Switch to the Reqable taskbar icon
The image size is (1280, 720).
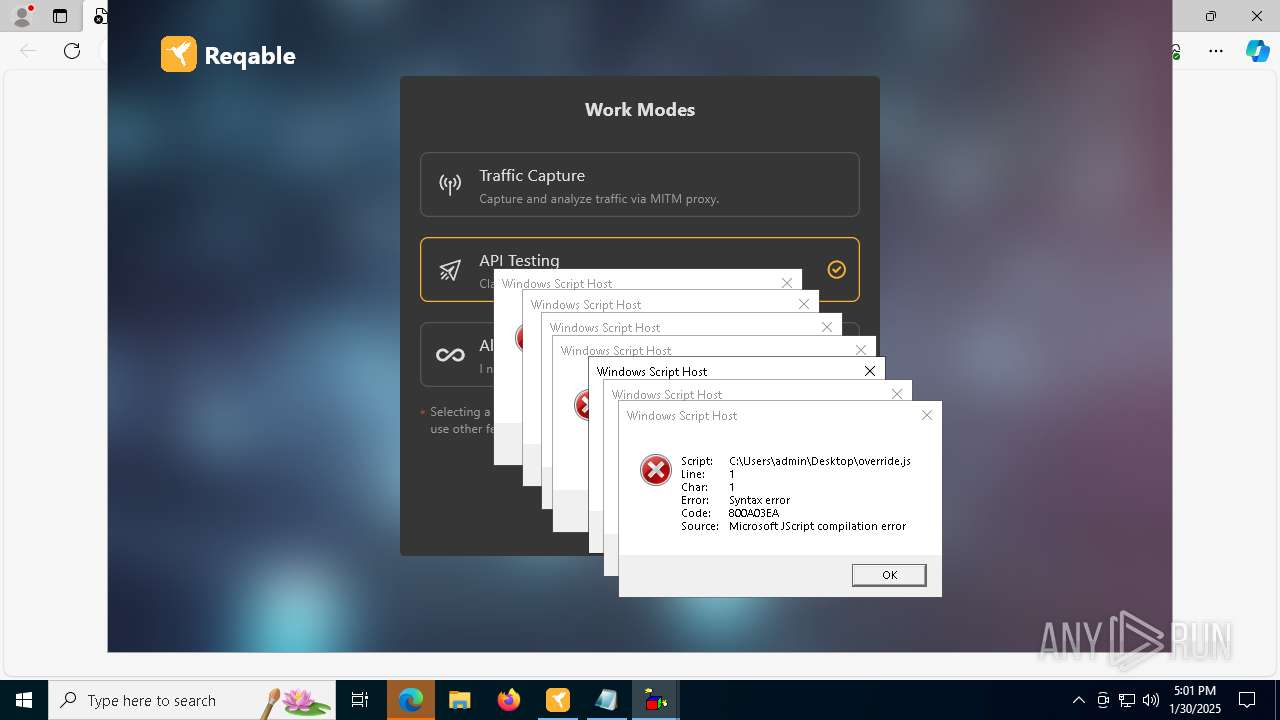coord(558,700)
